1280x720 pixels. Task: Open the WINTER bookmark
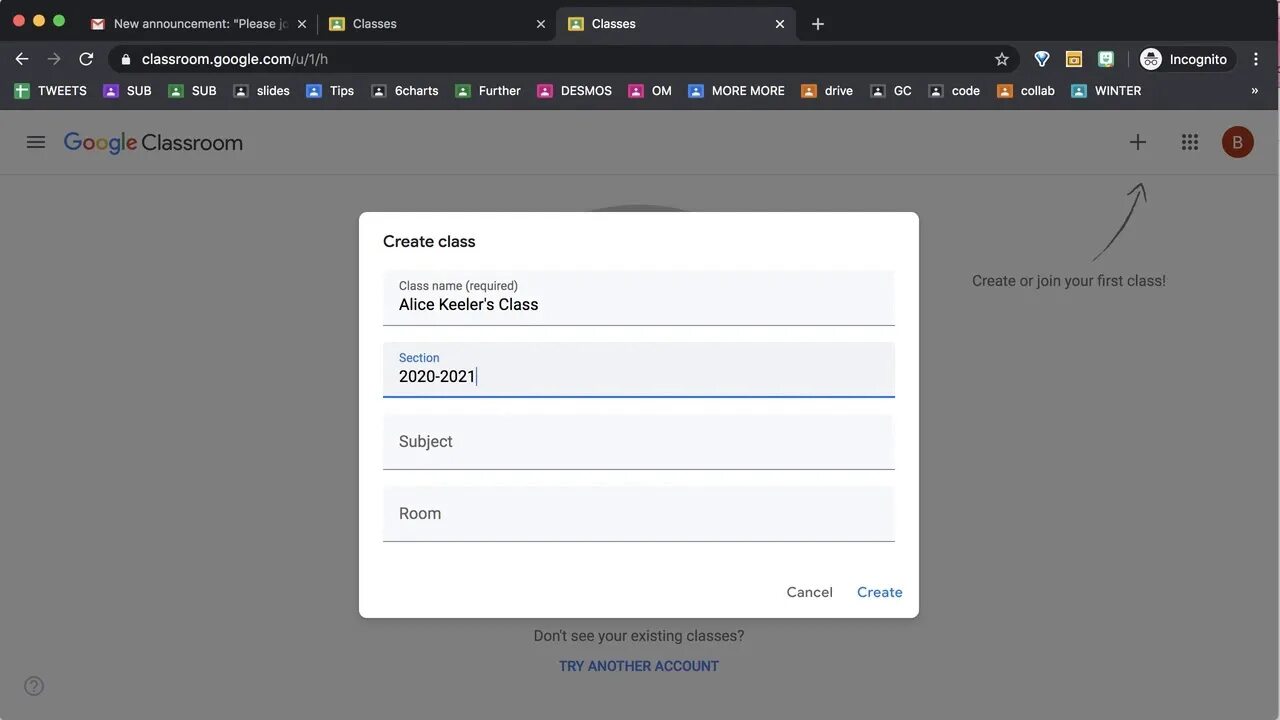coord(1106,91)
